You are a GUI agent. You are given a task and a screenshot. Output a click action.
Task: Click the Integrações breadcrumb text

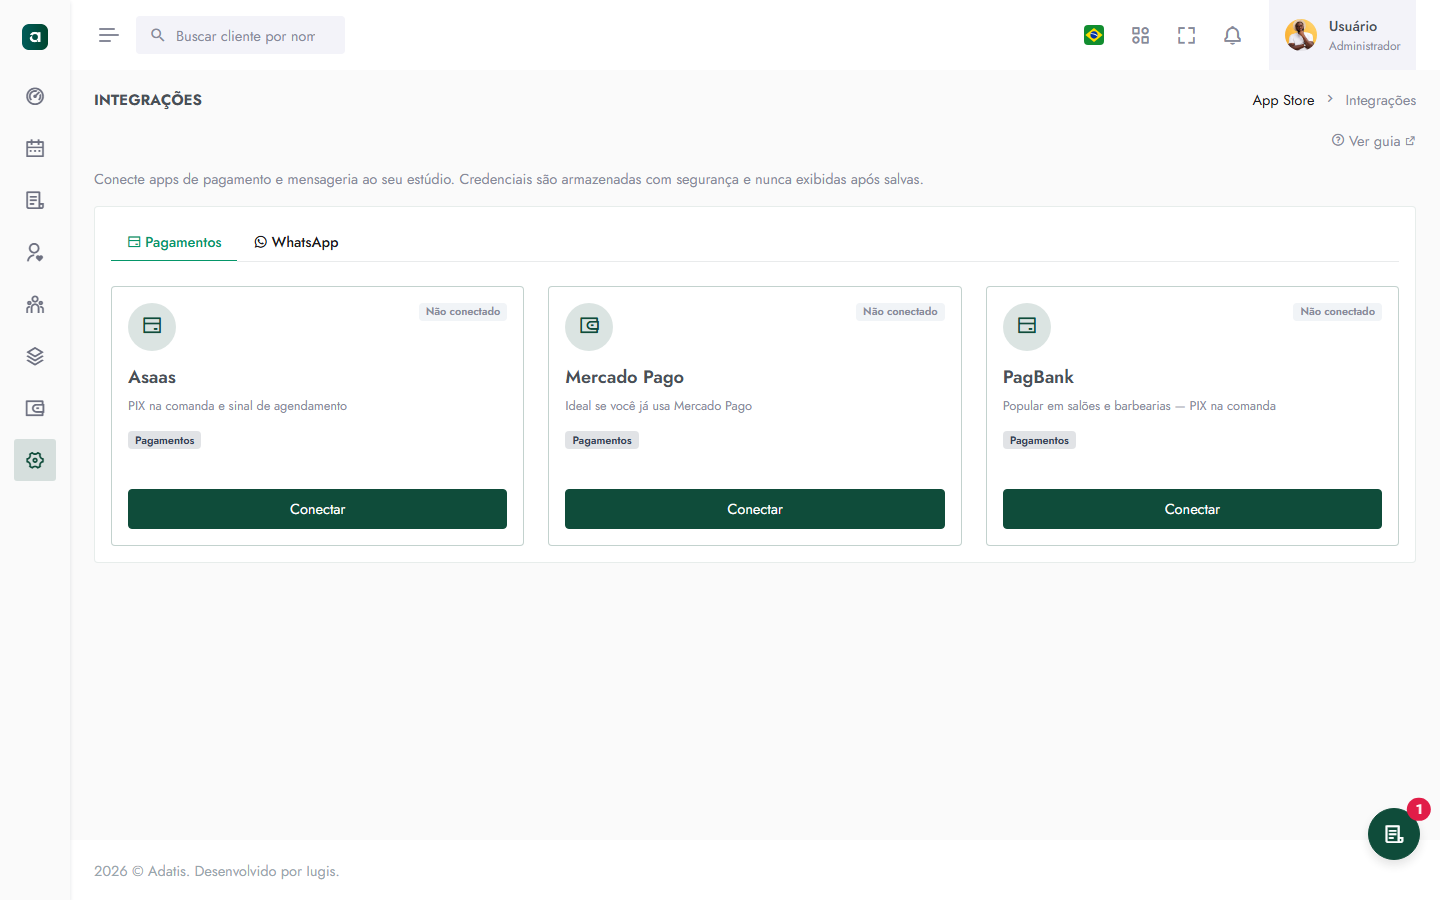pyautogui.click(x=1380, y=100)
